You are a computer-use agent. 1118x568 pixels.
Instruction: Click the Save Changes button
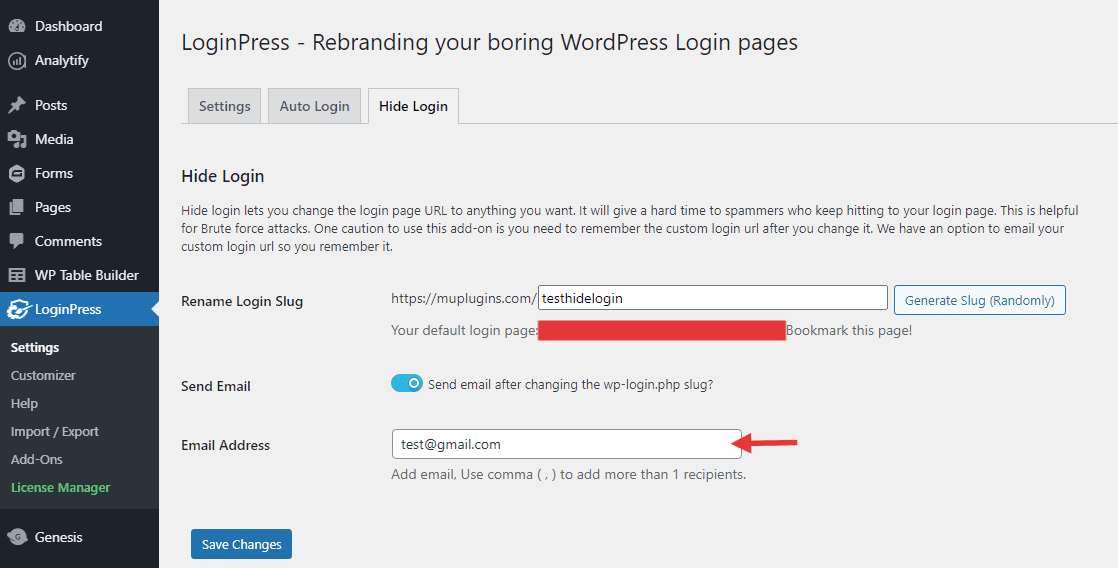242,544
